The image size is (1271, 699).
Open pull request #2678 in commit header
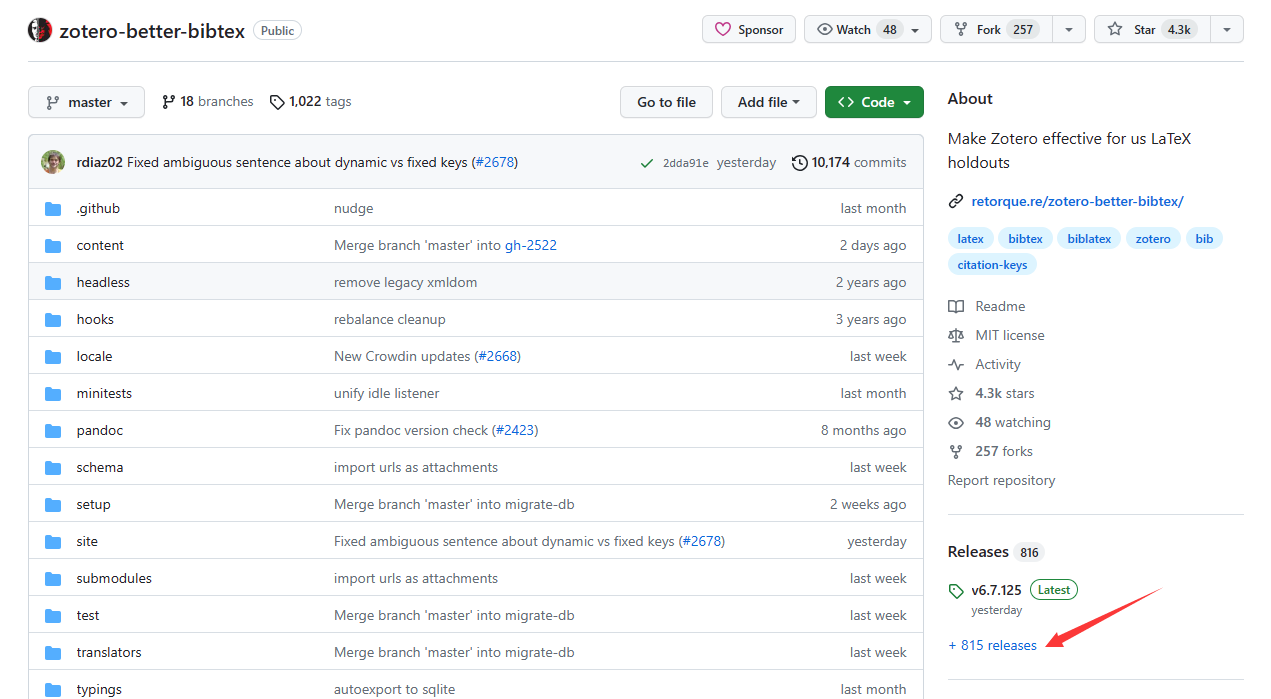(x=494, y=162)
